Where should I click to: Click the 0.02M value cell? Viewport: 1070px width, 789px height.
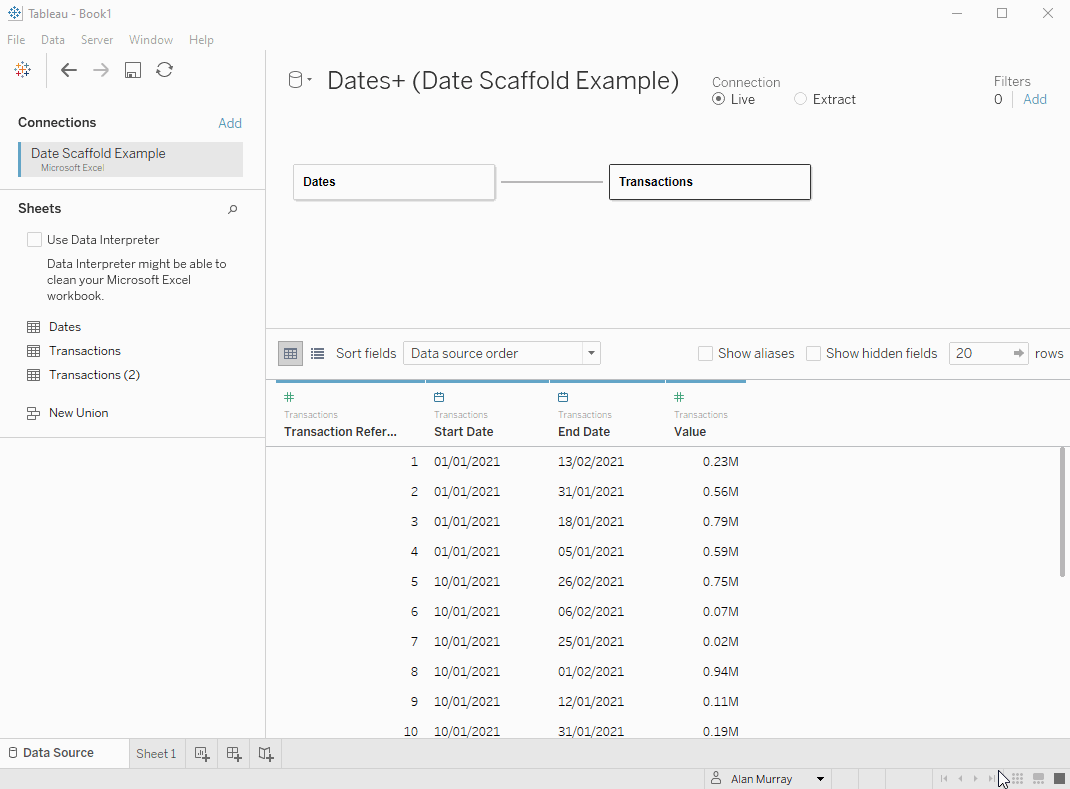[721, 642]
